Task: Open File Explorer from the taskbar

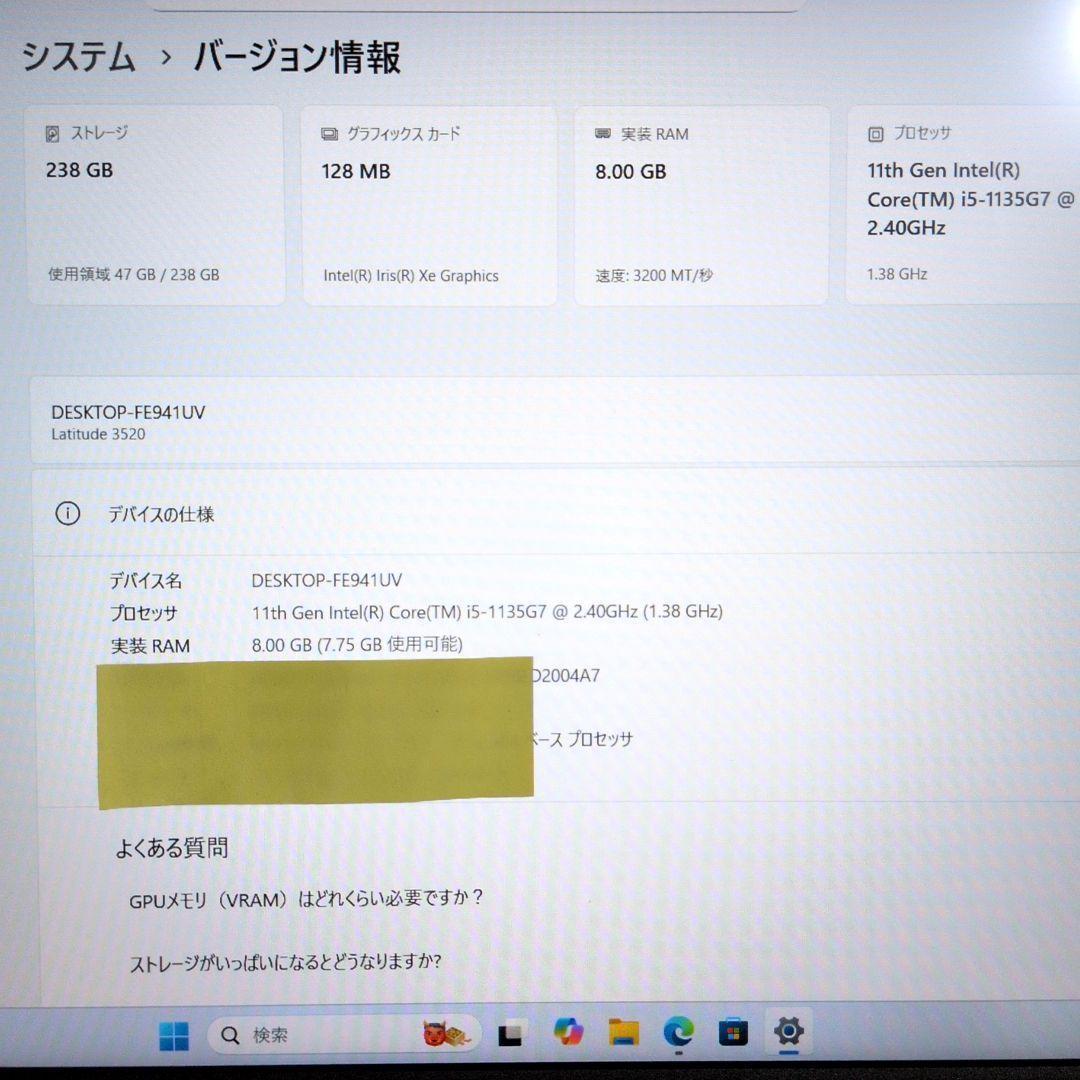Action: click(x=625, y=1032)
